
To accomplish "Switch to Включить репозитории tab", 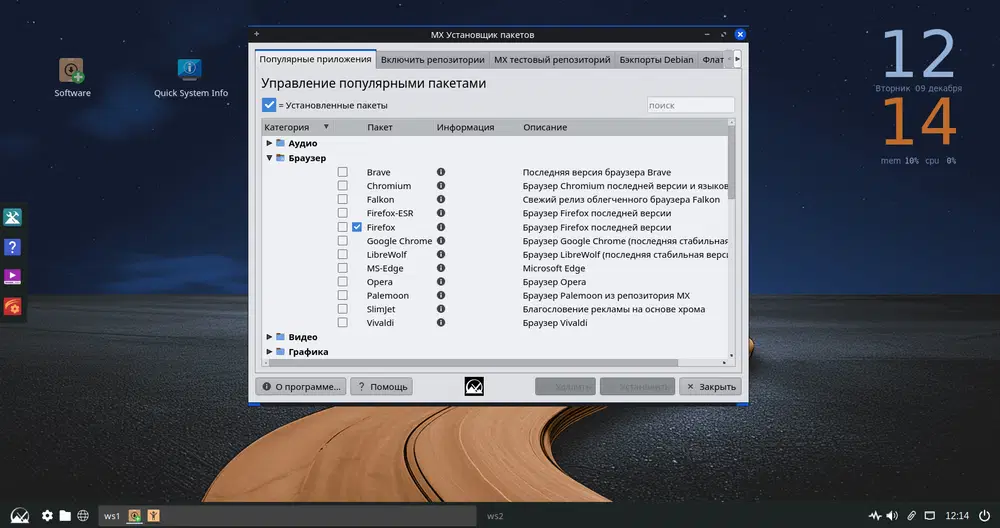I will point(432,60).
